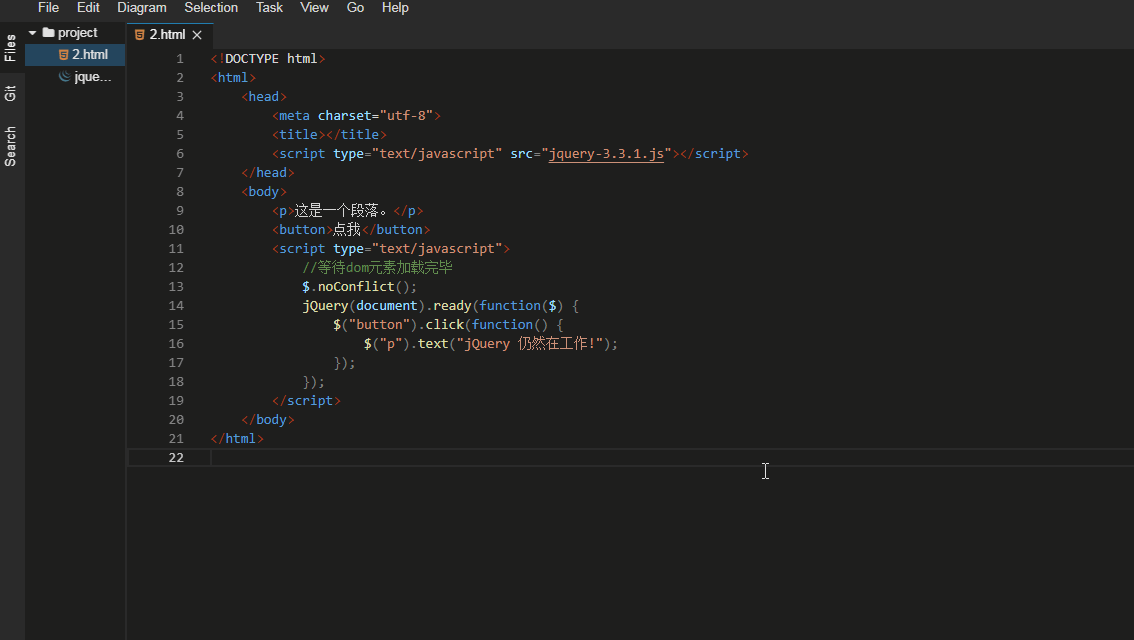Click the $.noConflict() statement
The width and height of the screenshot is (1134, 640).
click(359, 287)
